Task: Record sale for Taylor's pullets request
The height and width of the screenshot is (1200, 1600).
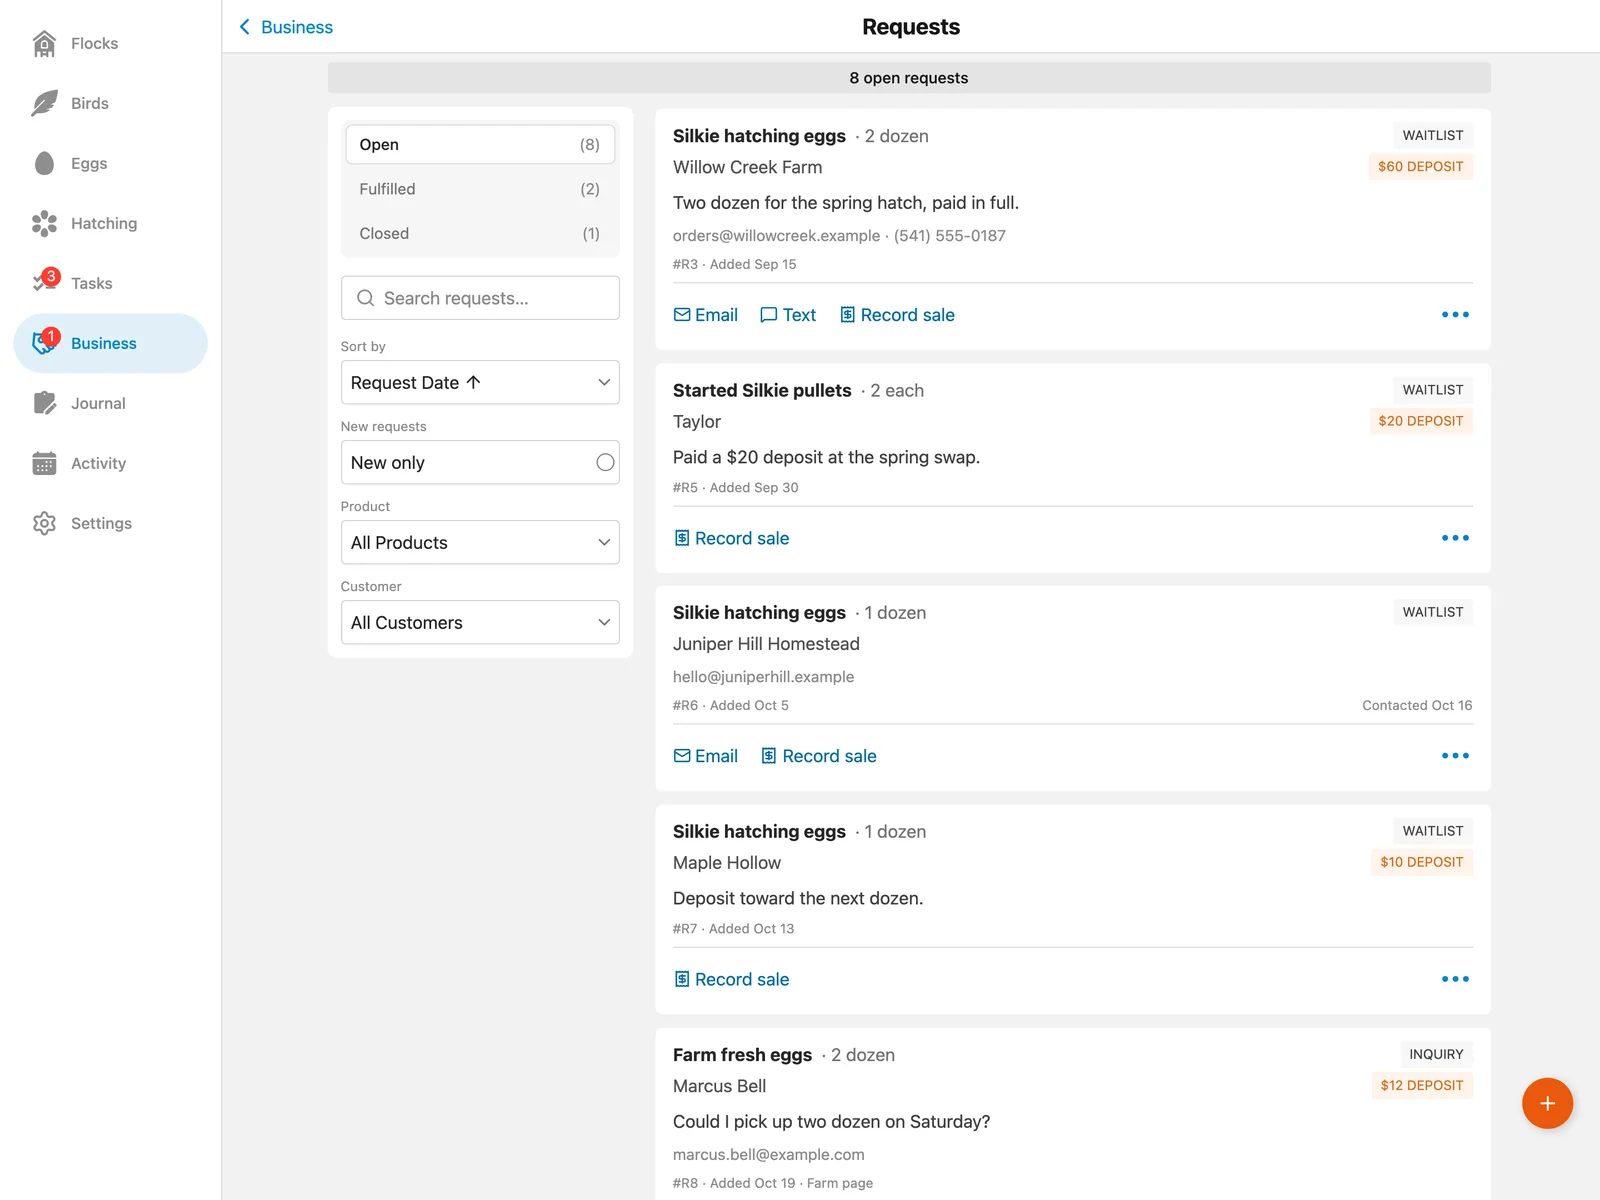Action: (x=732, y=538)
